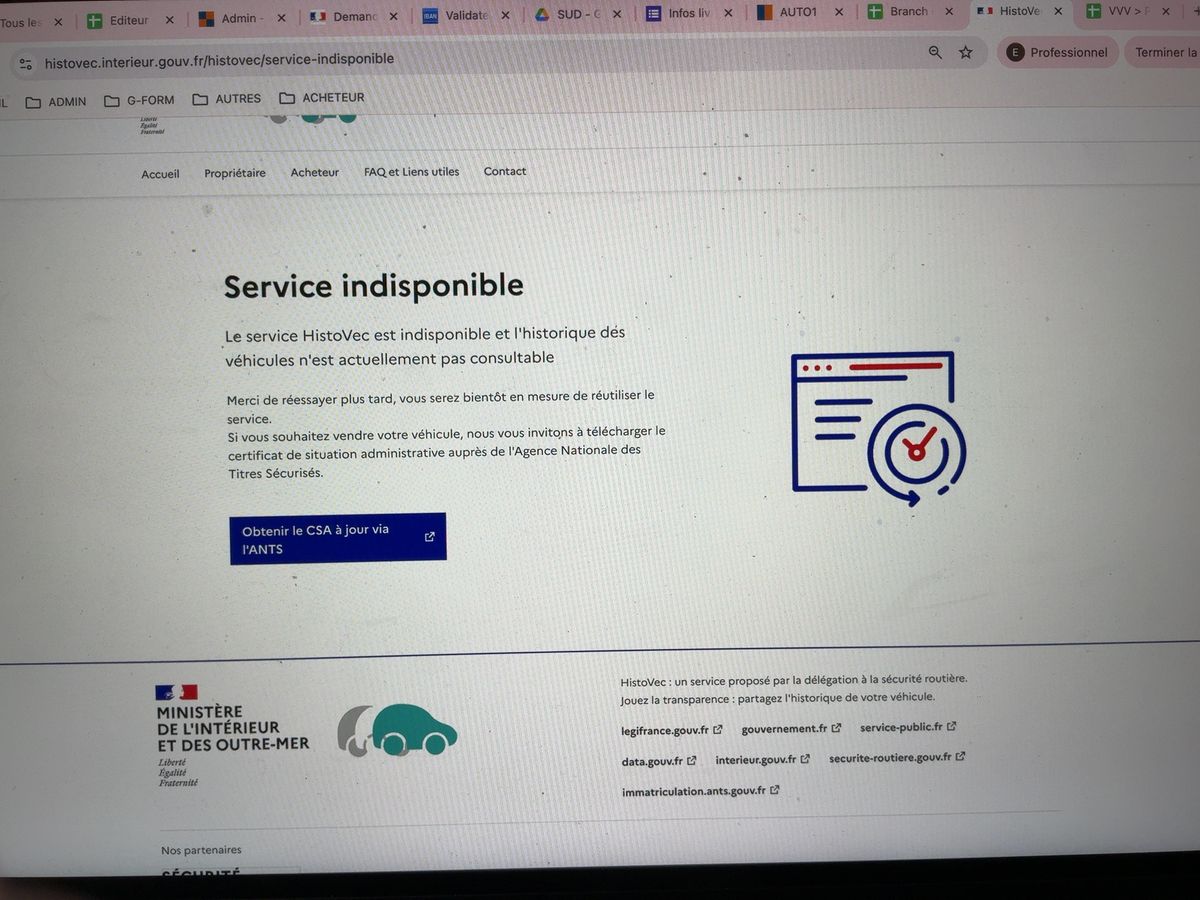Open the Professionnel profile menu
The image size is (1200, 900).
(x=1058, y=52)
